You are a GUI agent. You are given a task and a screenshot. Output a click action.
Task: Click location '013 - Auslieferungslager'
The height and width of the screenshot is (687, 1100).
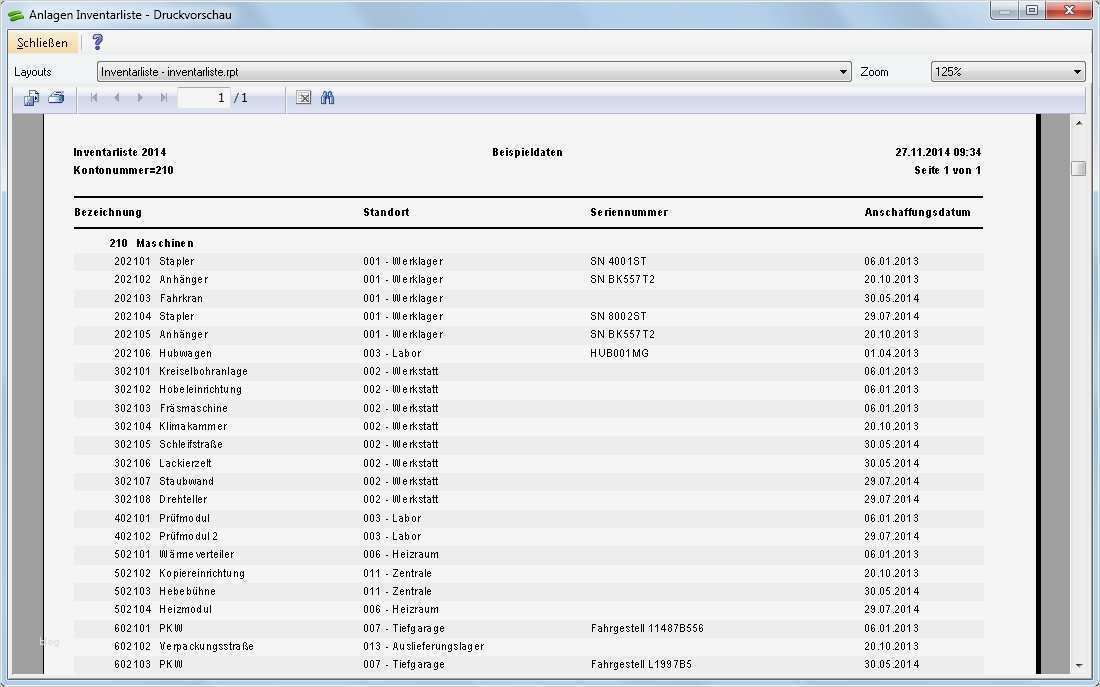click(424, 646)
